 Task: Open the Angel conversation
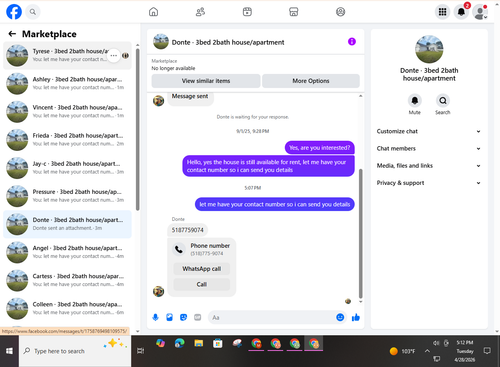(x=67, y=252)
